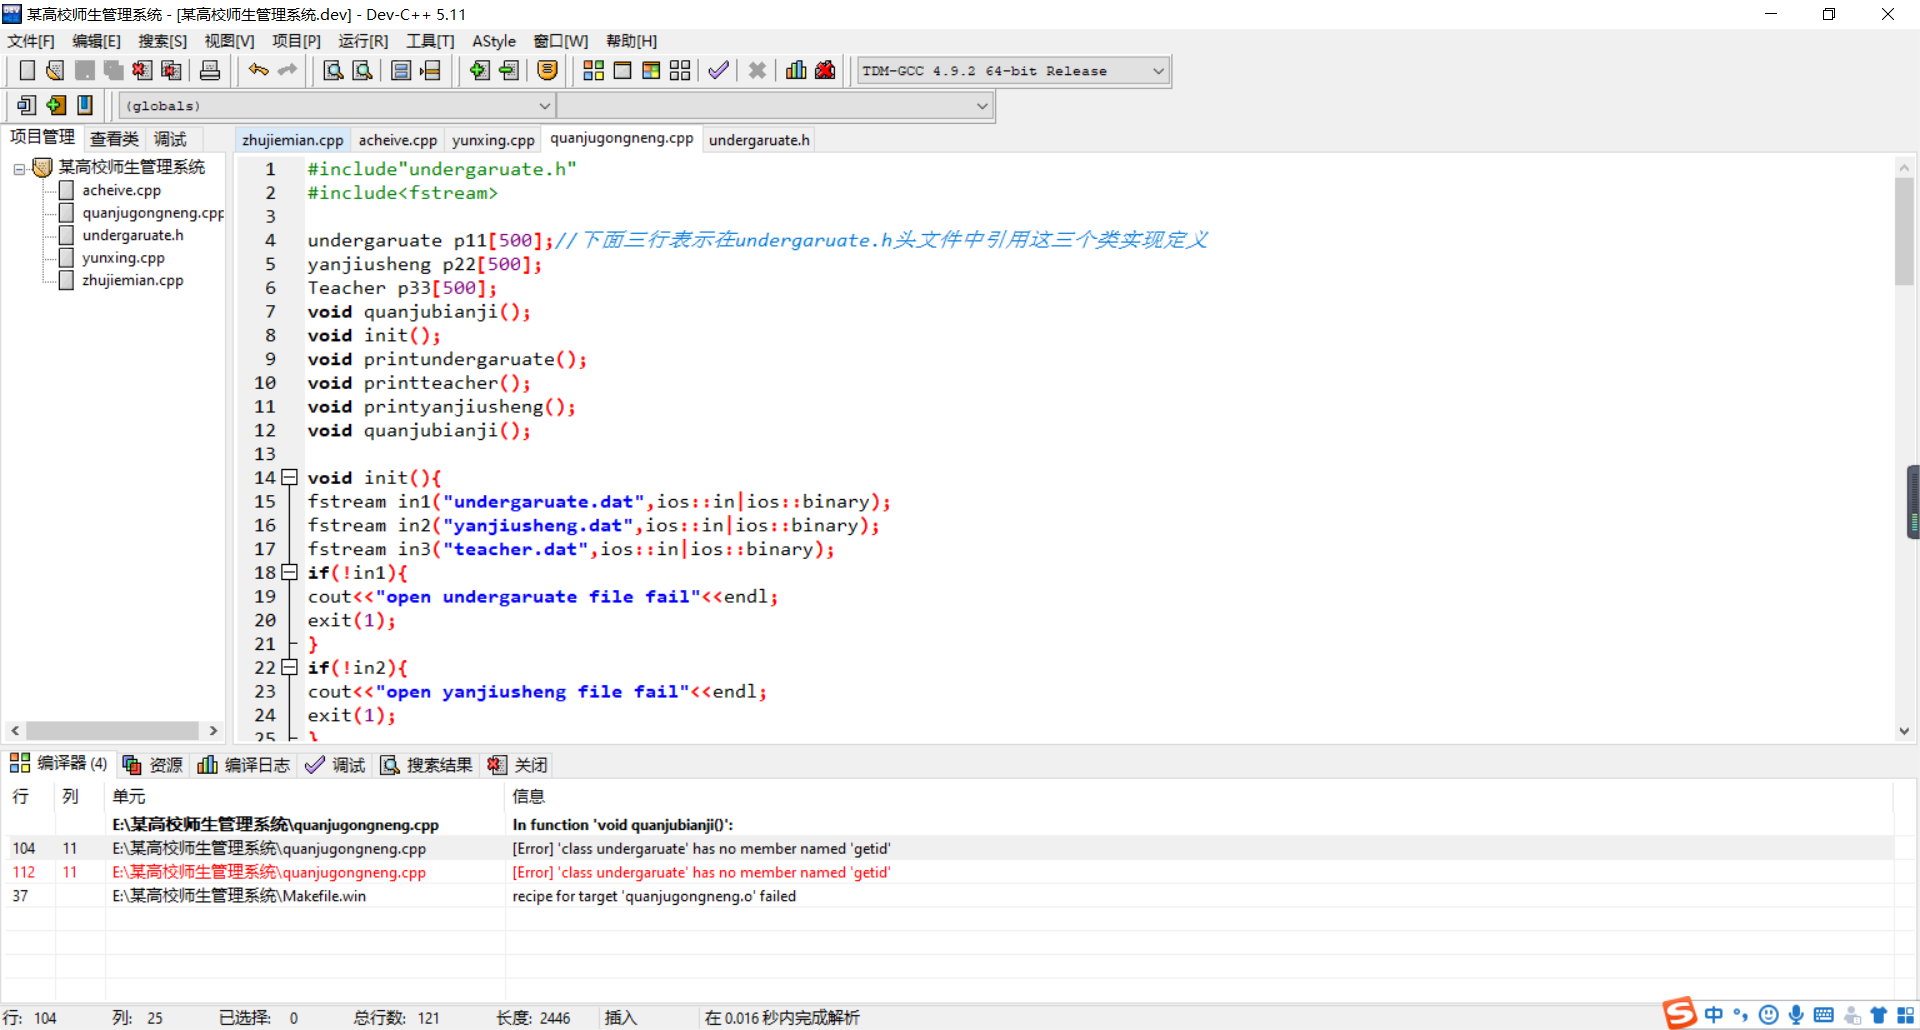Screen dimensions: 1920x1030
Task: Delete profiling information (red X chart icon)
Action: click(825, 70)
